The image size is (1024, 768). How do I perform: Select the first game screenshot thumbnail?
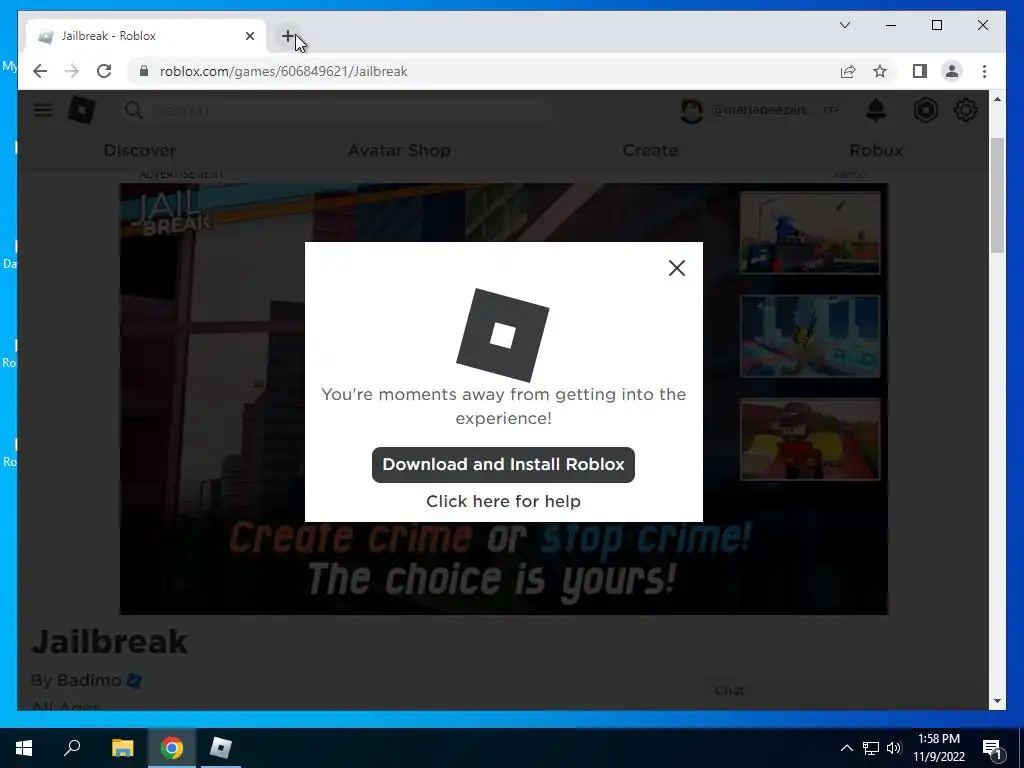810,232
